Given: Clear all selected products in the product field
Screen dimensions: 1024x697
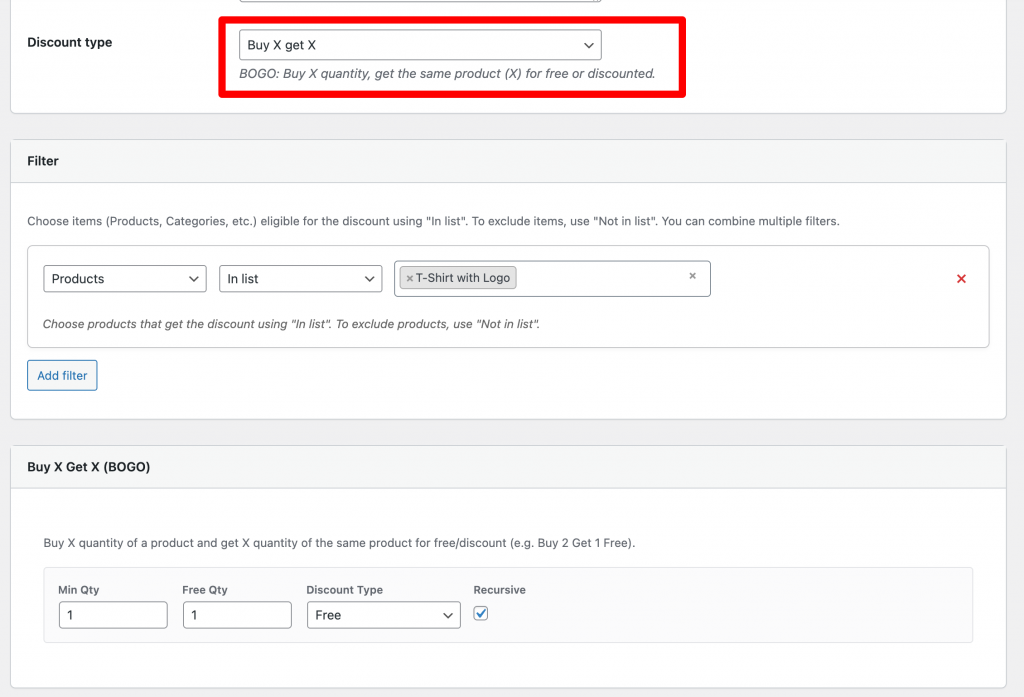Looking at the screenshot, I should pos(692,276).
